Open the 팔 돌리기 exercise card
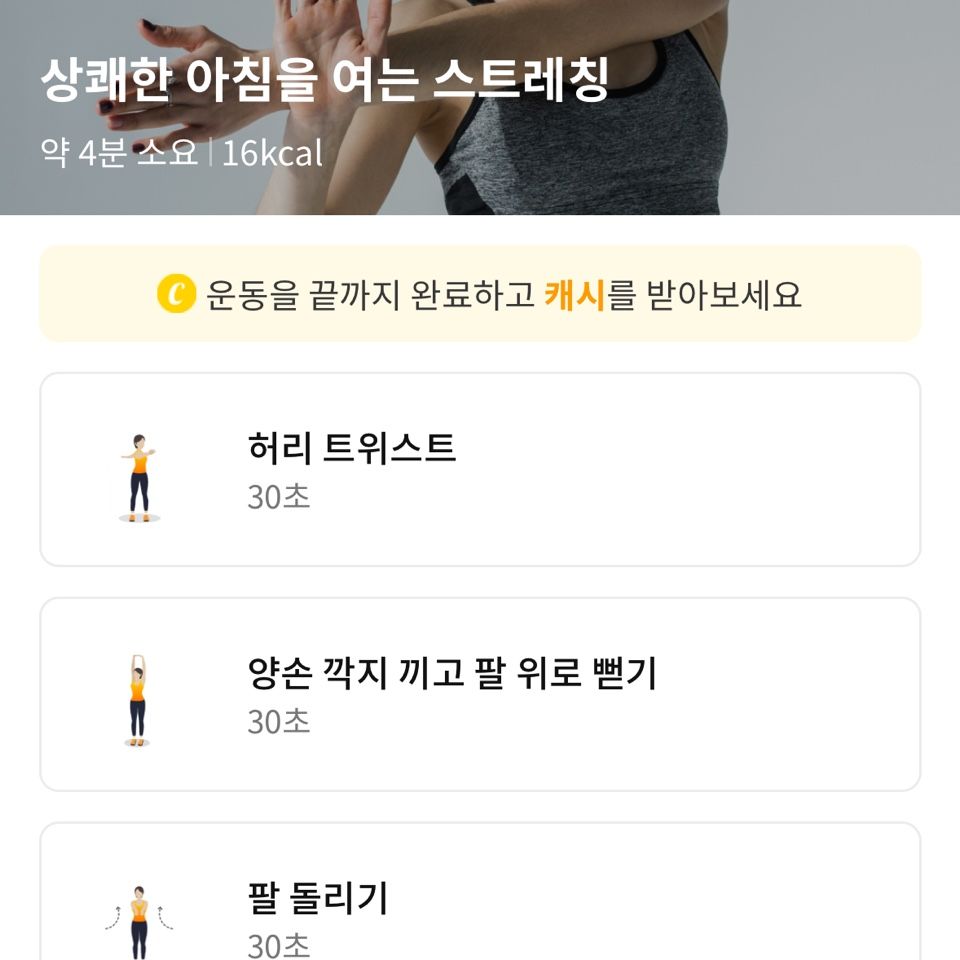The image size is (960, 960). pyautogui.click(x=480, y=891)
